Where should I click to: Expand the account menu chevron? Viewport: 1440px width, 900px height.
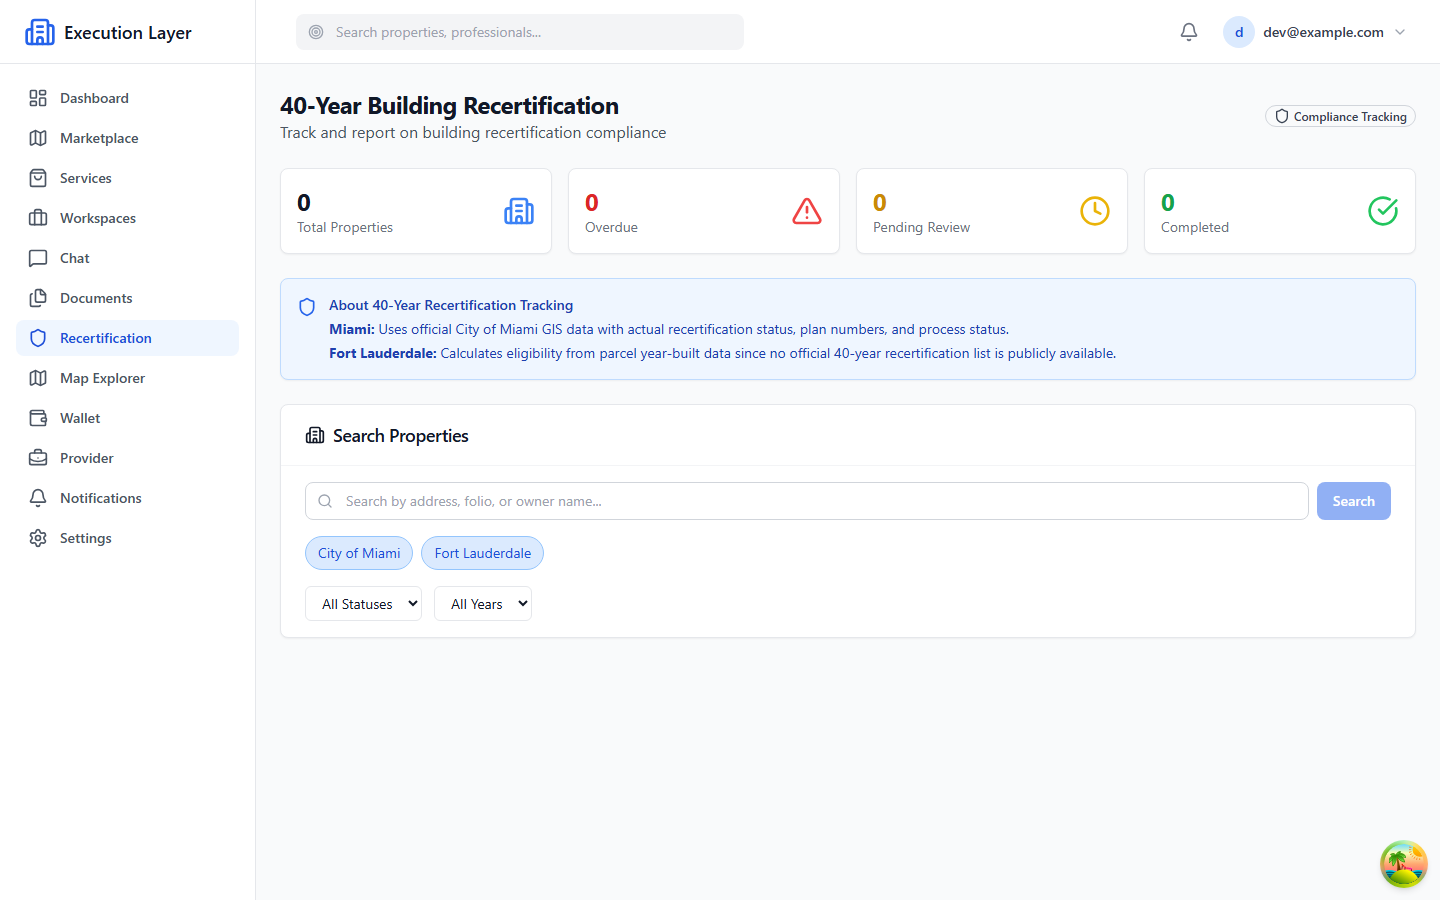pos(1400,32)
